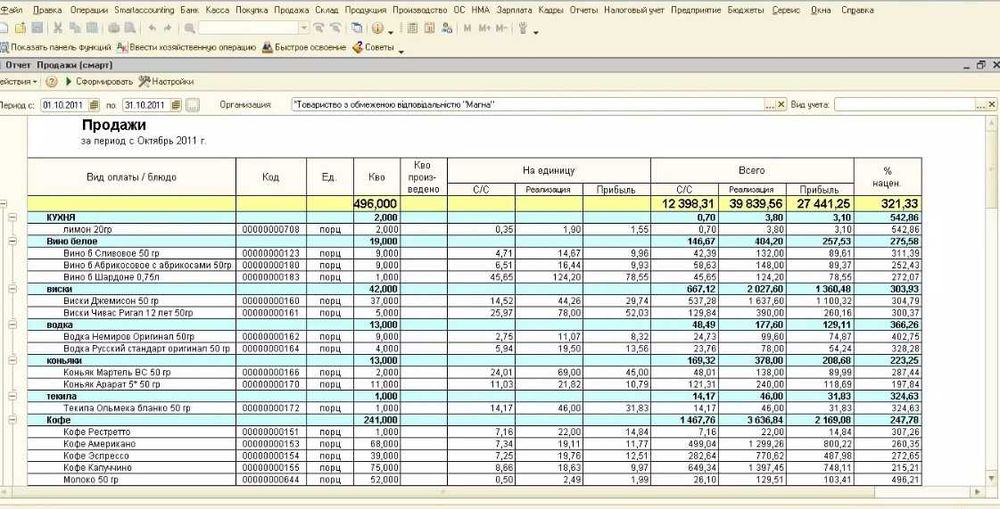
Task: Open the Зарплата menu
Action: tap(514, 10)
